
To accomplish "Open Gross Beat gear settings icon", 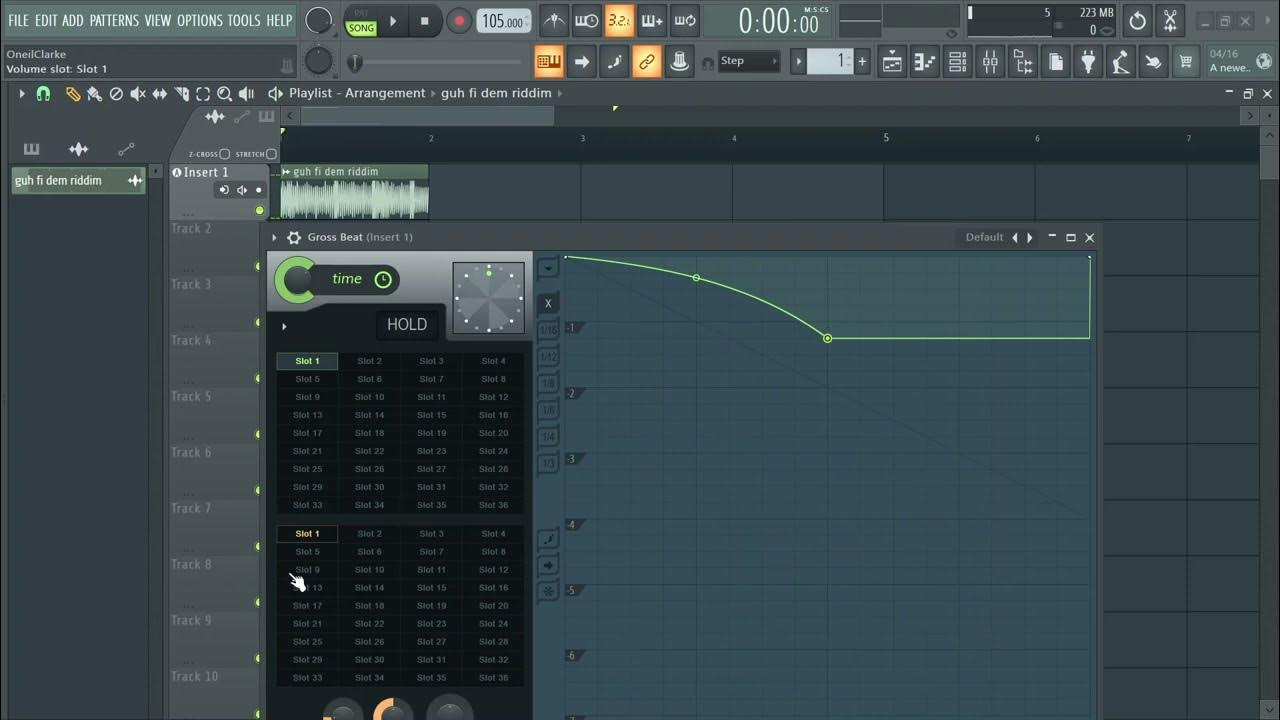I will [x=293, y=237].
